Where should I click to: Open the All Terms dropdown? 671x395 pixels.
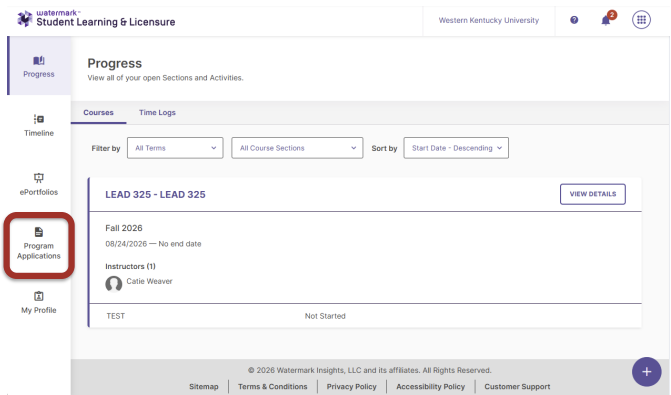[x=175, y=148]
